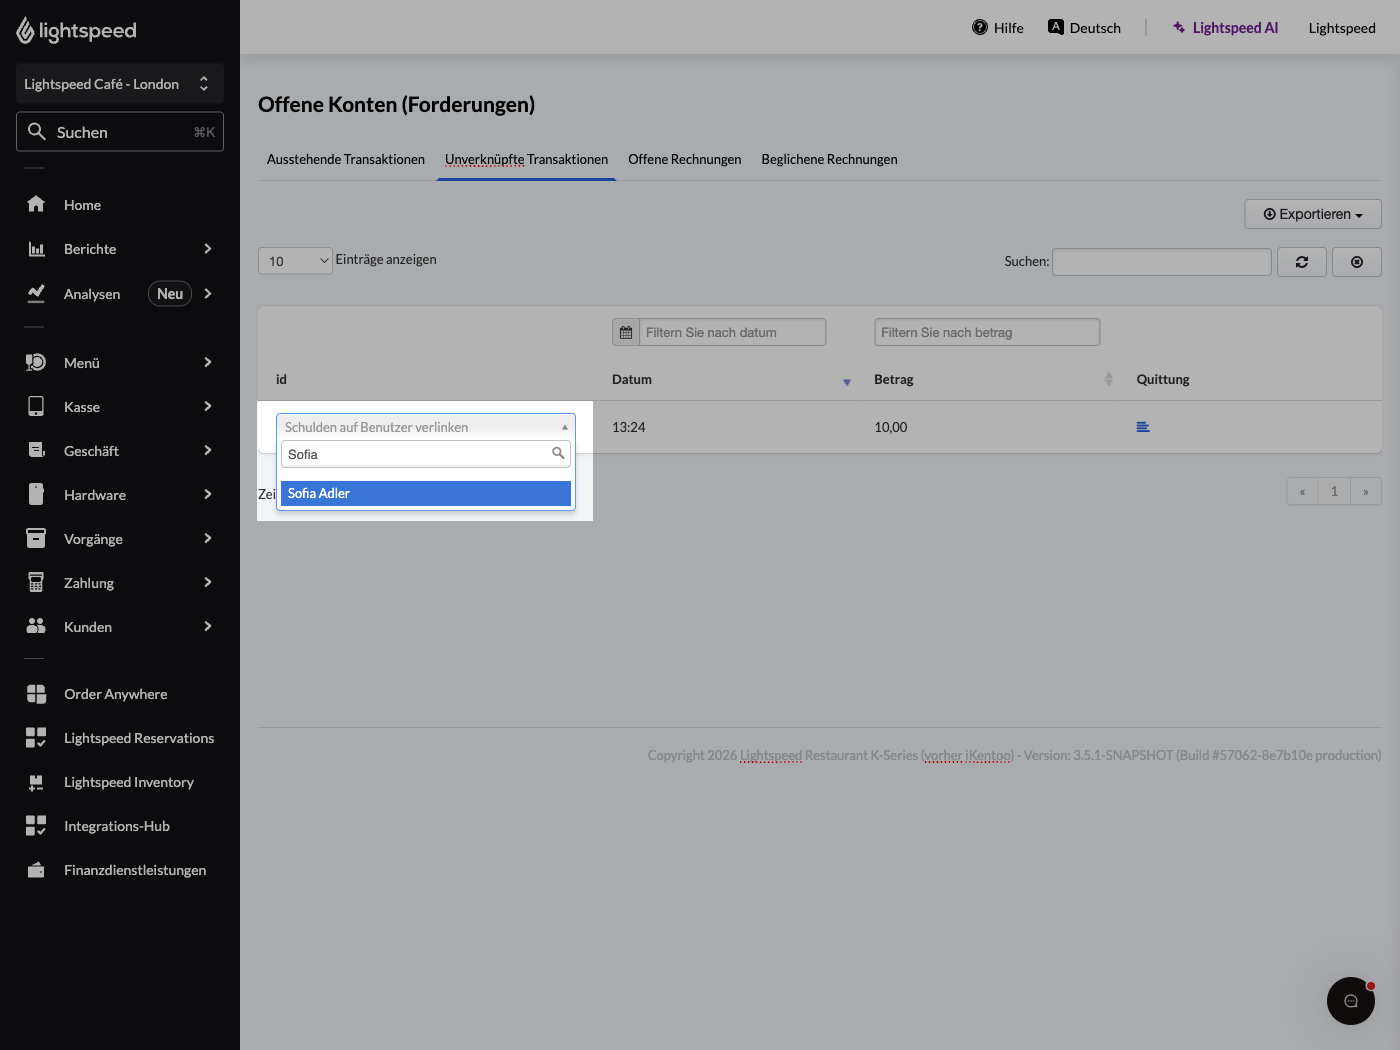
Task: Expand the Zahlung submenu chevron
Action: 208,582
